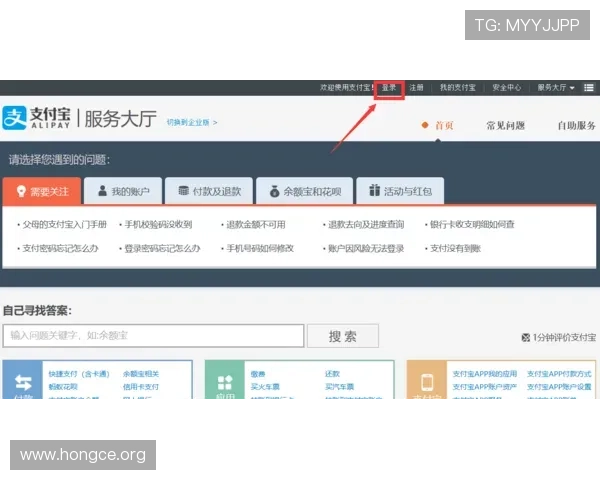Switch to the 余额宝和花呗 tab
Viewport: 600px width, 480px height.
click(x=305, y=191)
